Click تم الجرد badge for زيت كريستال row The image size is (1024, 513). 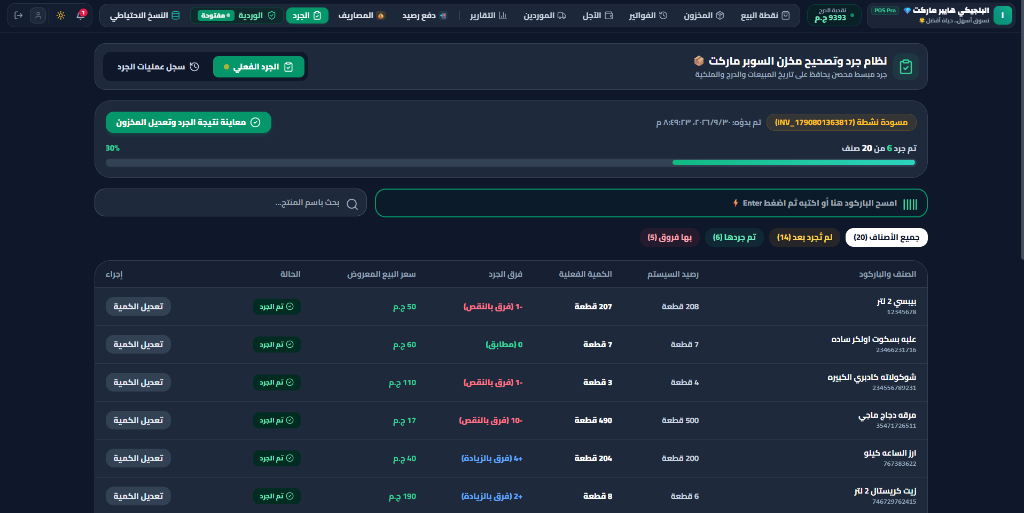277,496
